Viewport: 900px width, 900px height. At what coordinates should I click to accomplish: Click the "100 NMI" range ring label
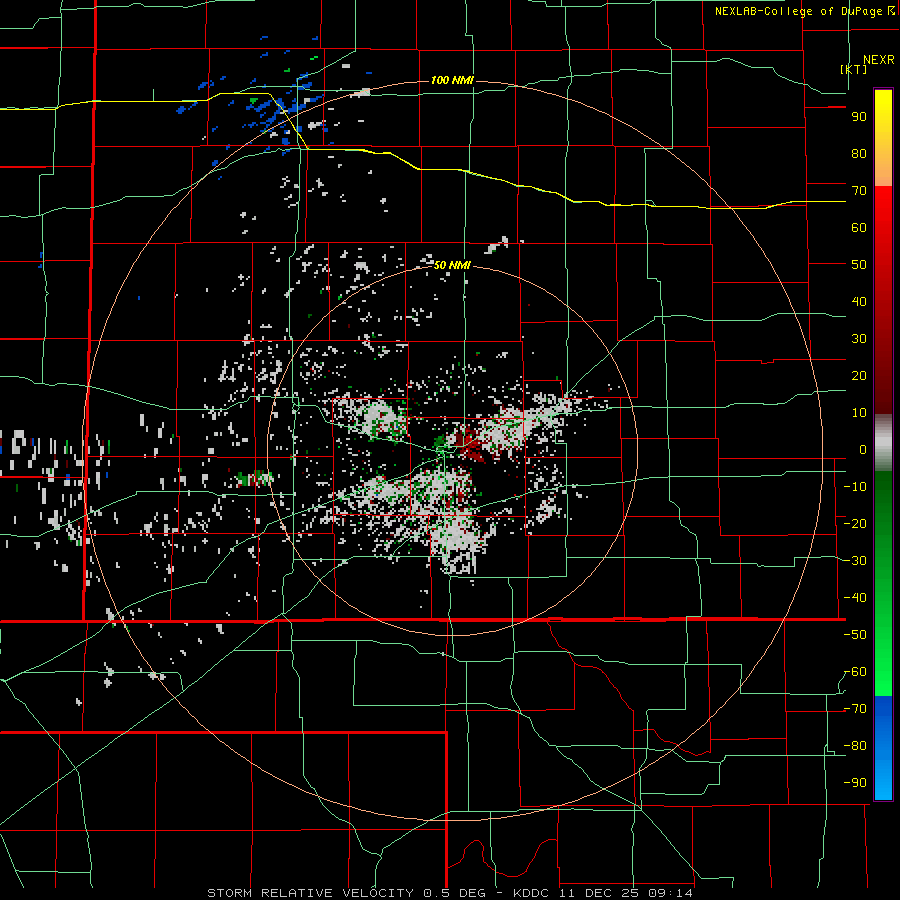tap(452, 80)
